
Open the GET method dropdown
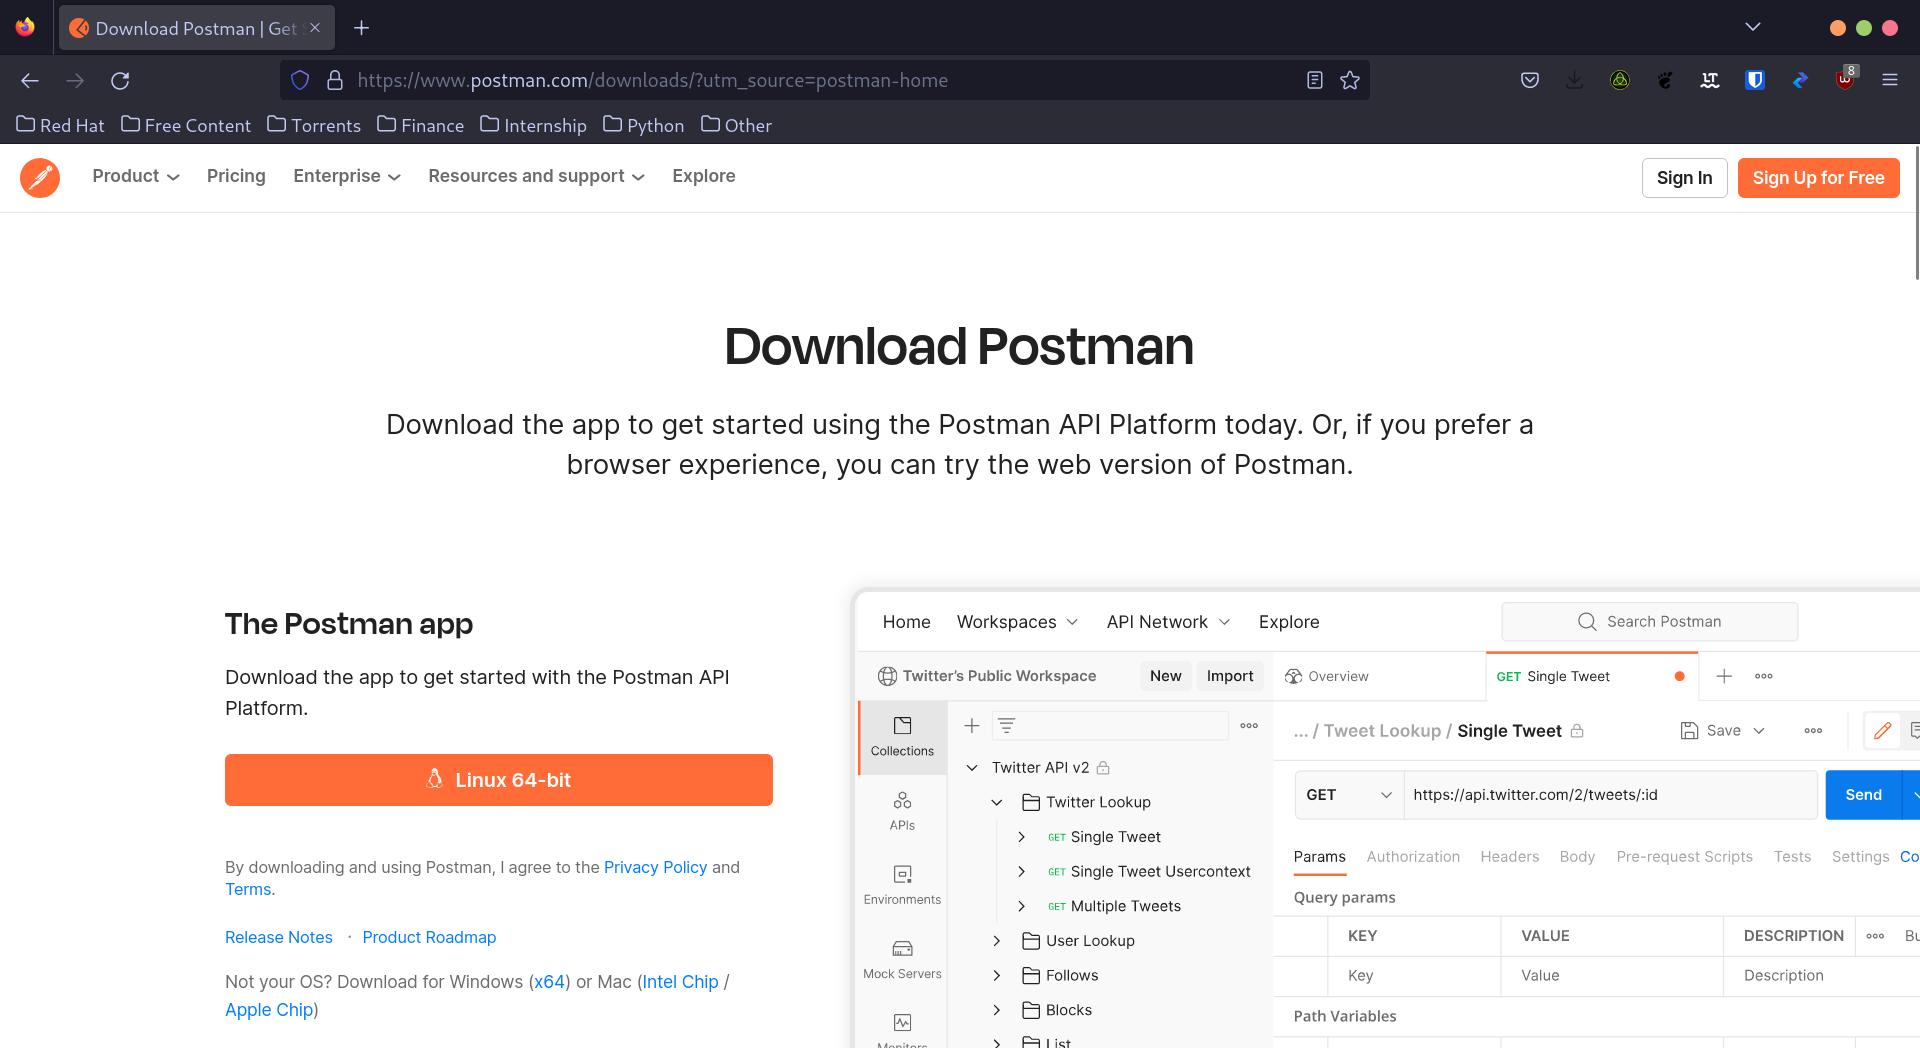1347,794
